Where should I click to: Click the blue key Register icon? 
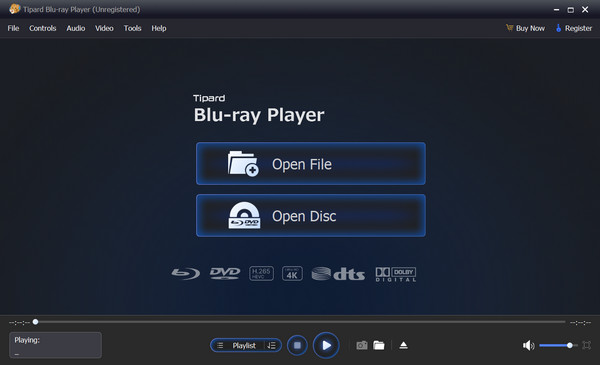[558, 28]
